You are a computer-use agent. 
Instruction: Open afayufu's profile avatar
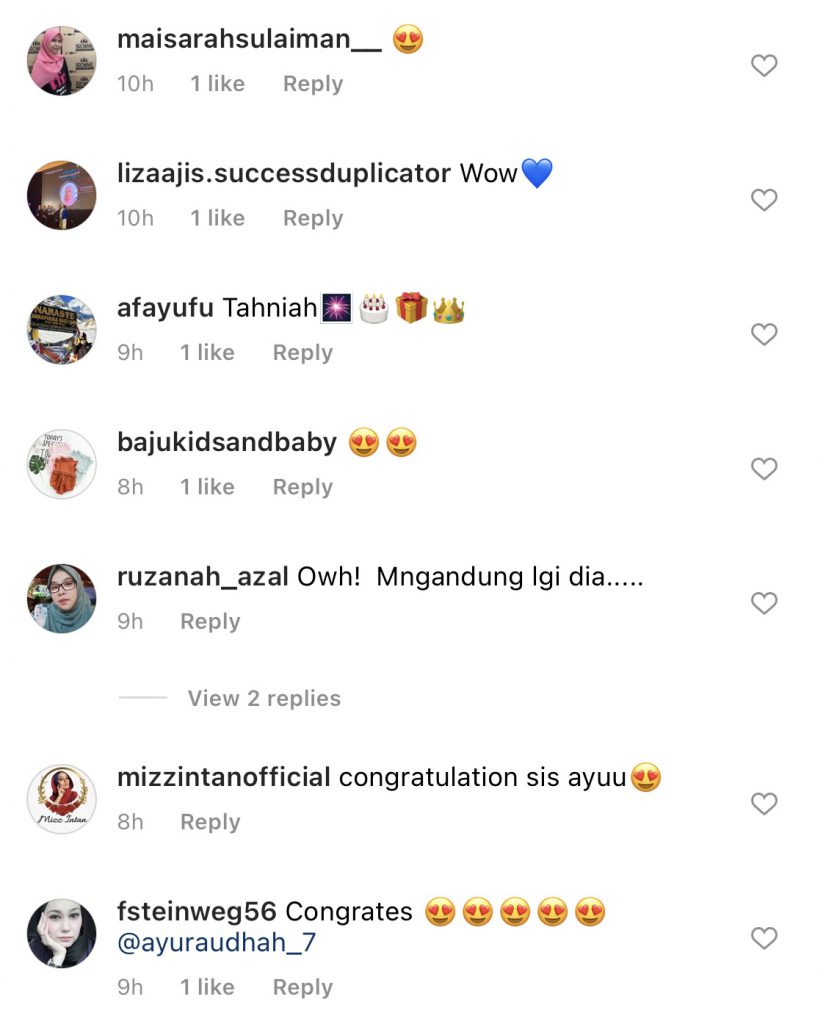[61, 330]
